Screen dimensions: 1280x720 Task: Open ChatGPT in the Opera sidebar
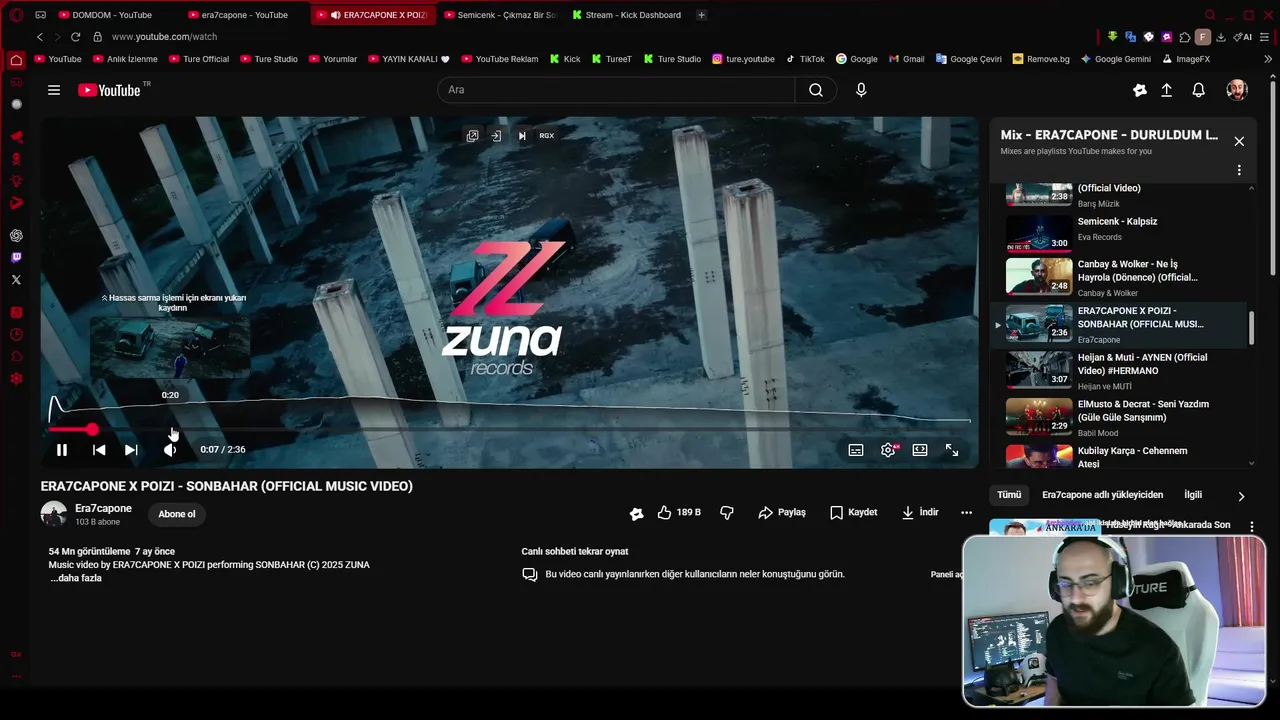[16, 236]
